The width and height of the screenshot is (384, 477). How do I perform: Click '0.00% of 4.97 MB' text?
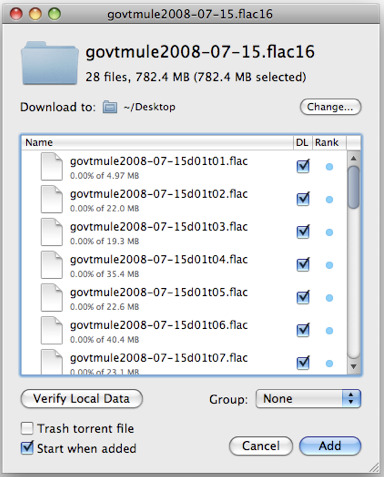click(x=104, y=176)
